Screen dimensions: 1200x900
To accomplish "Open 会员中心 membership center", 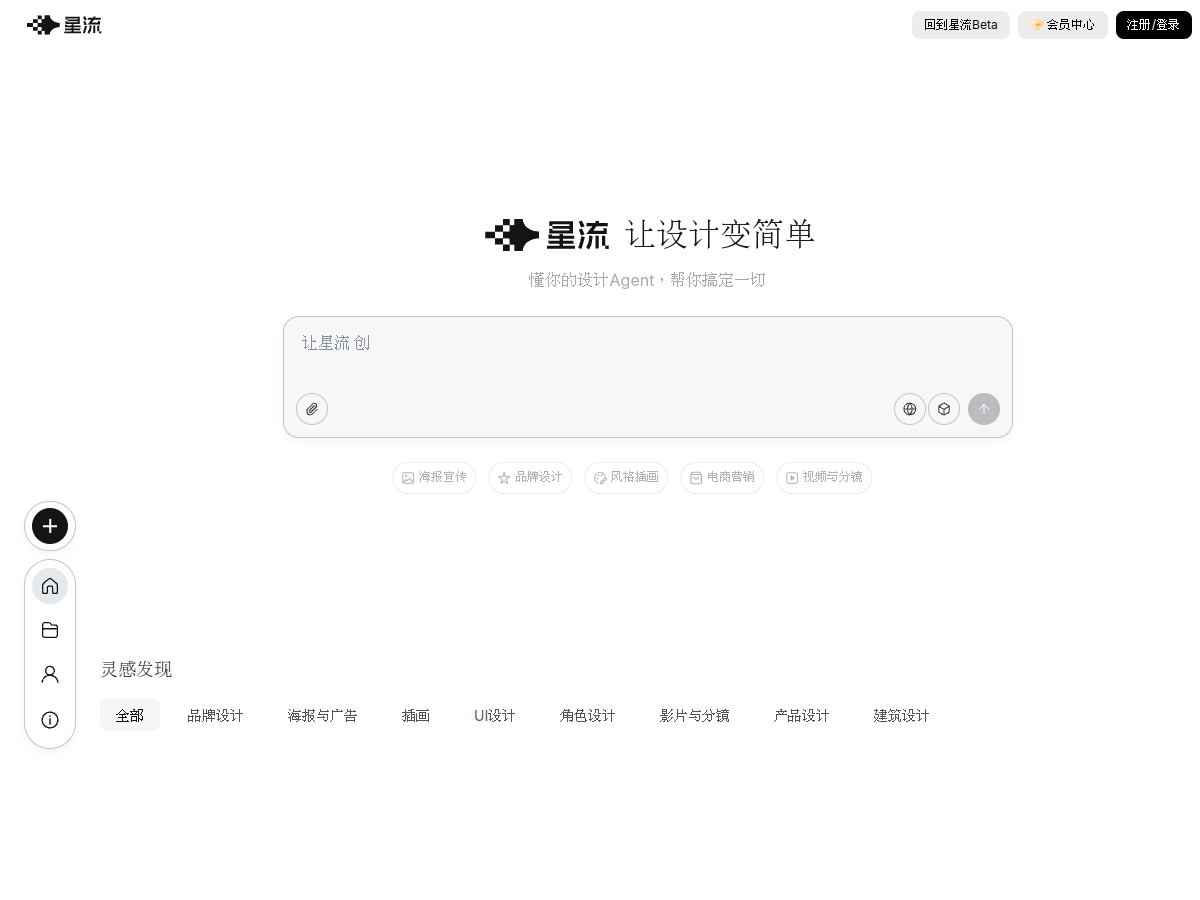I will [x=1063, y=25].
